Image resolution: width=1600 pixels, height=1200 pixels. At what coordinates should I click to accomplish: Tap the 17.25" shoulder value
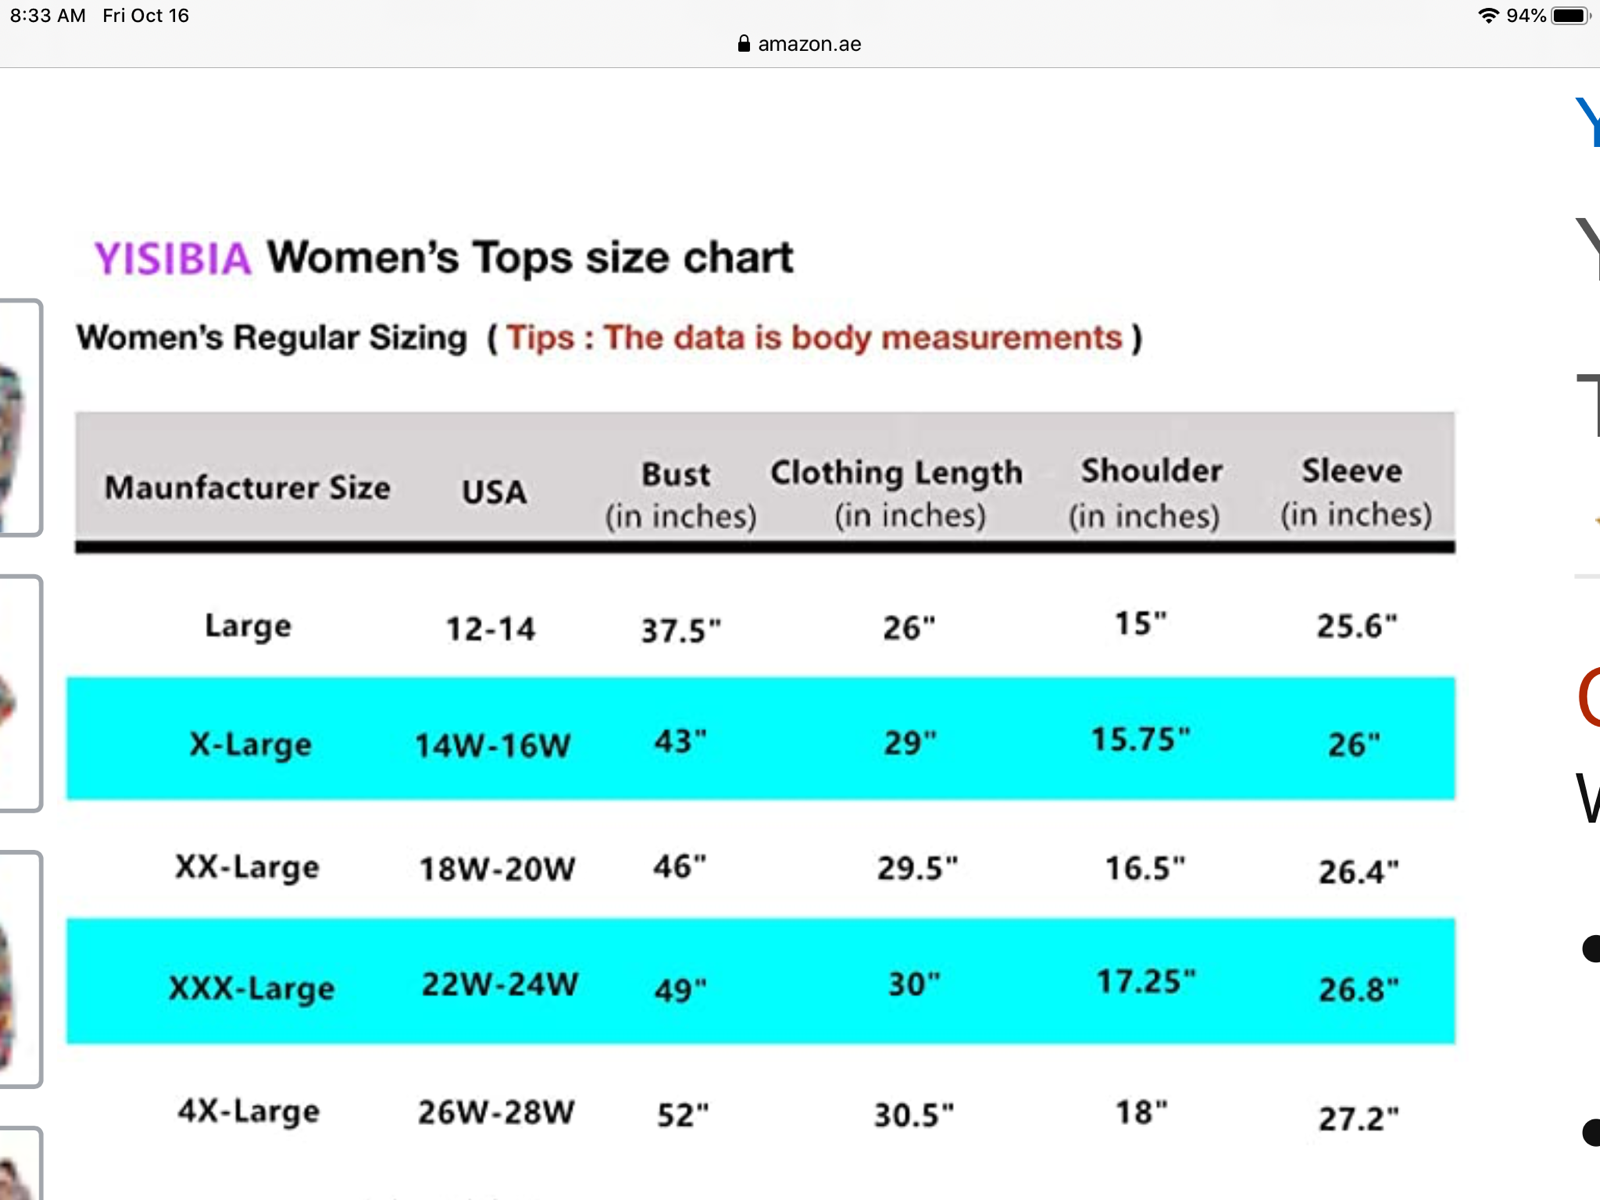click(1146, 982)
